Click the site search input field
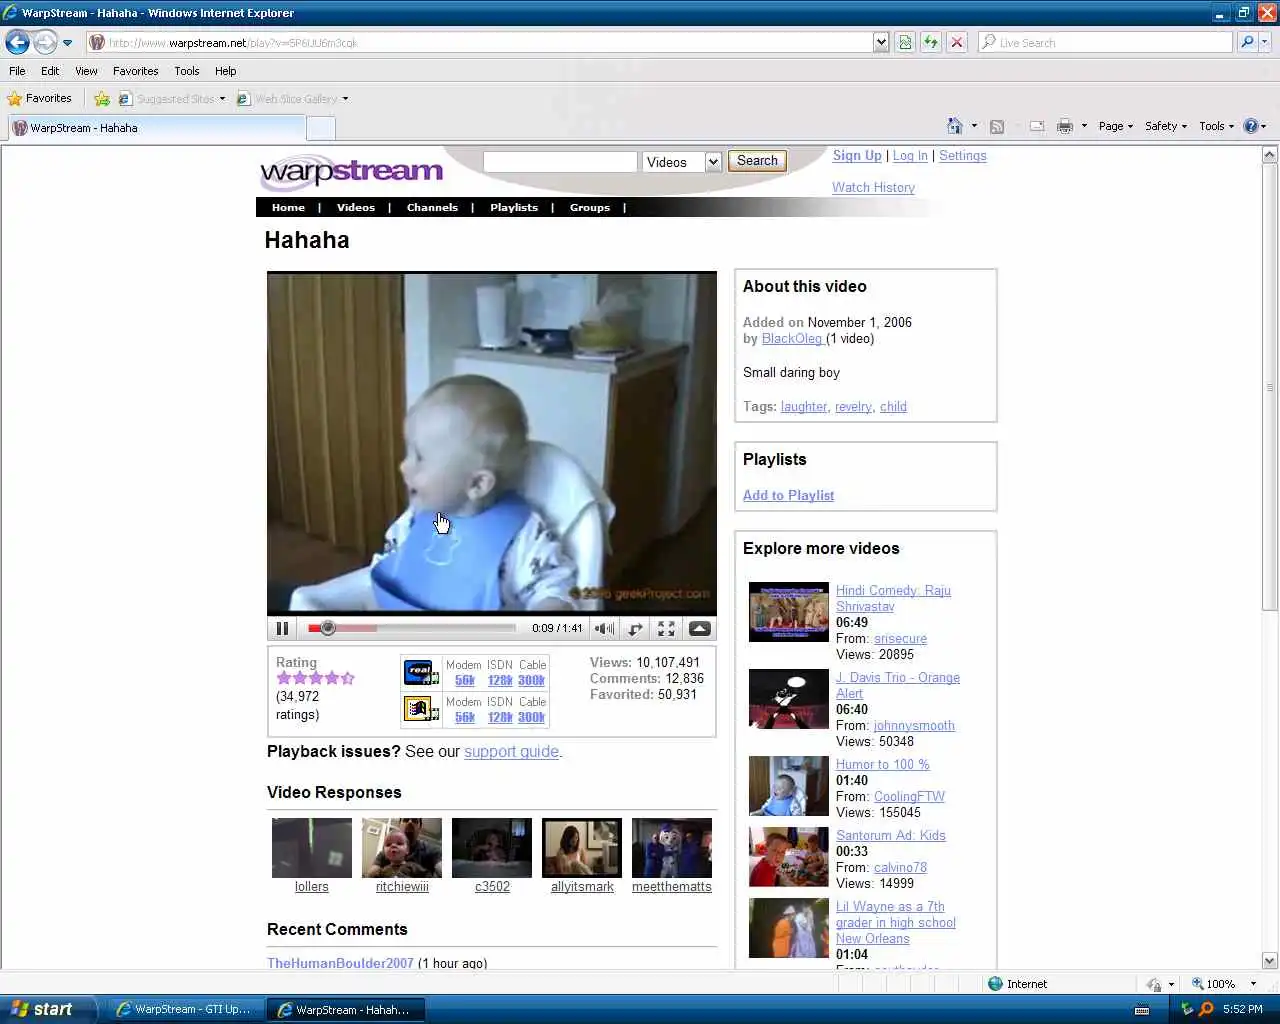The height and width of the screenshot is (1024, 1280). [560, 162]
